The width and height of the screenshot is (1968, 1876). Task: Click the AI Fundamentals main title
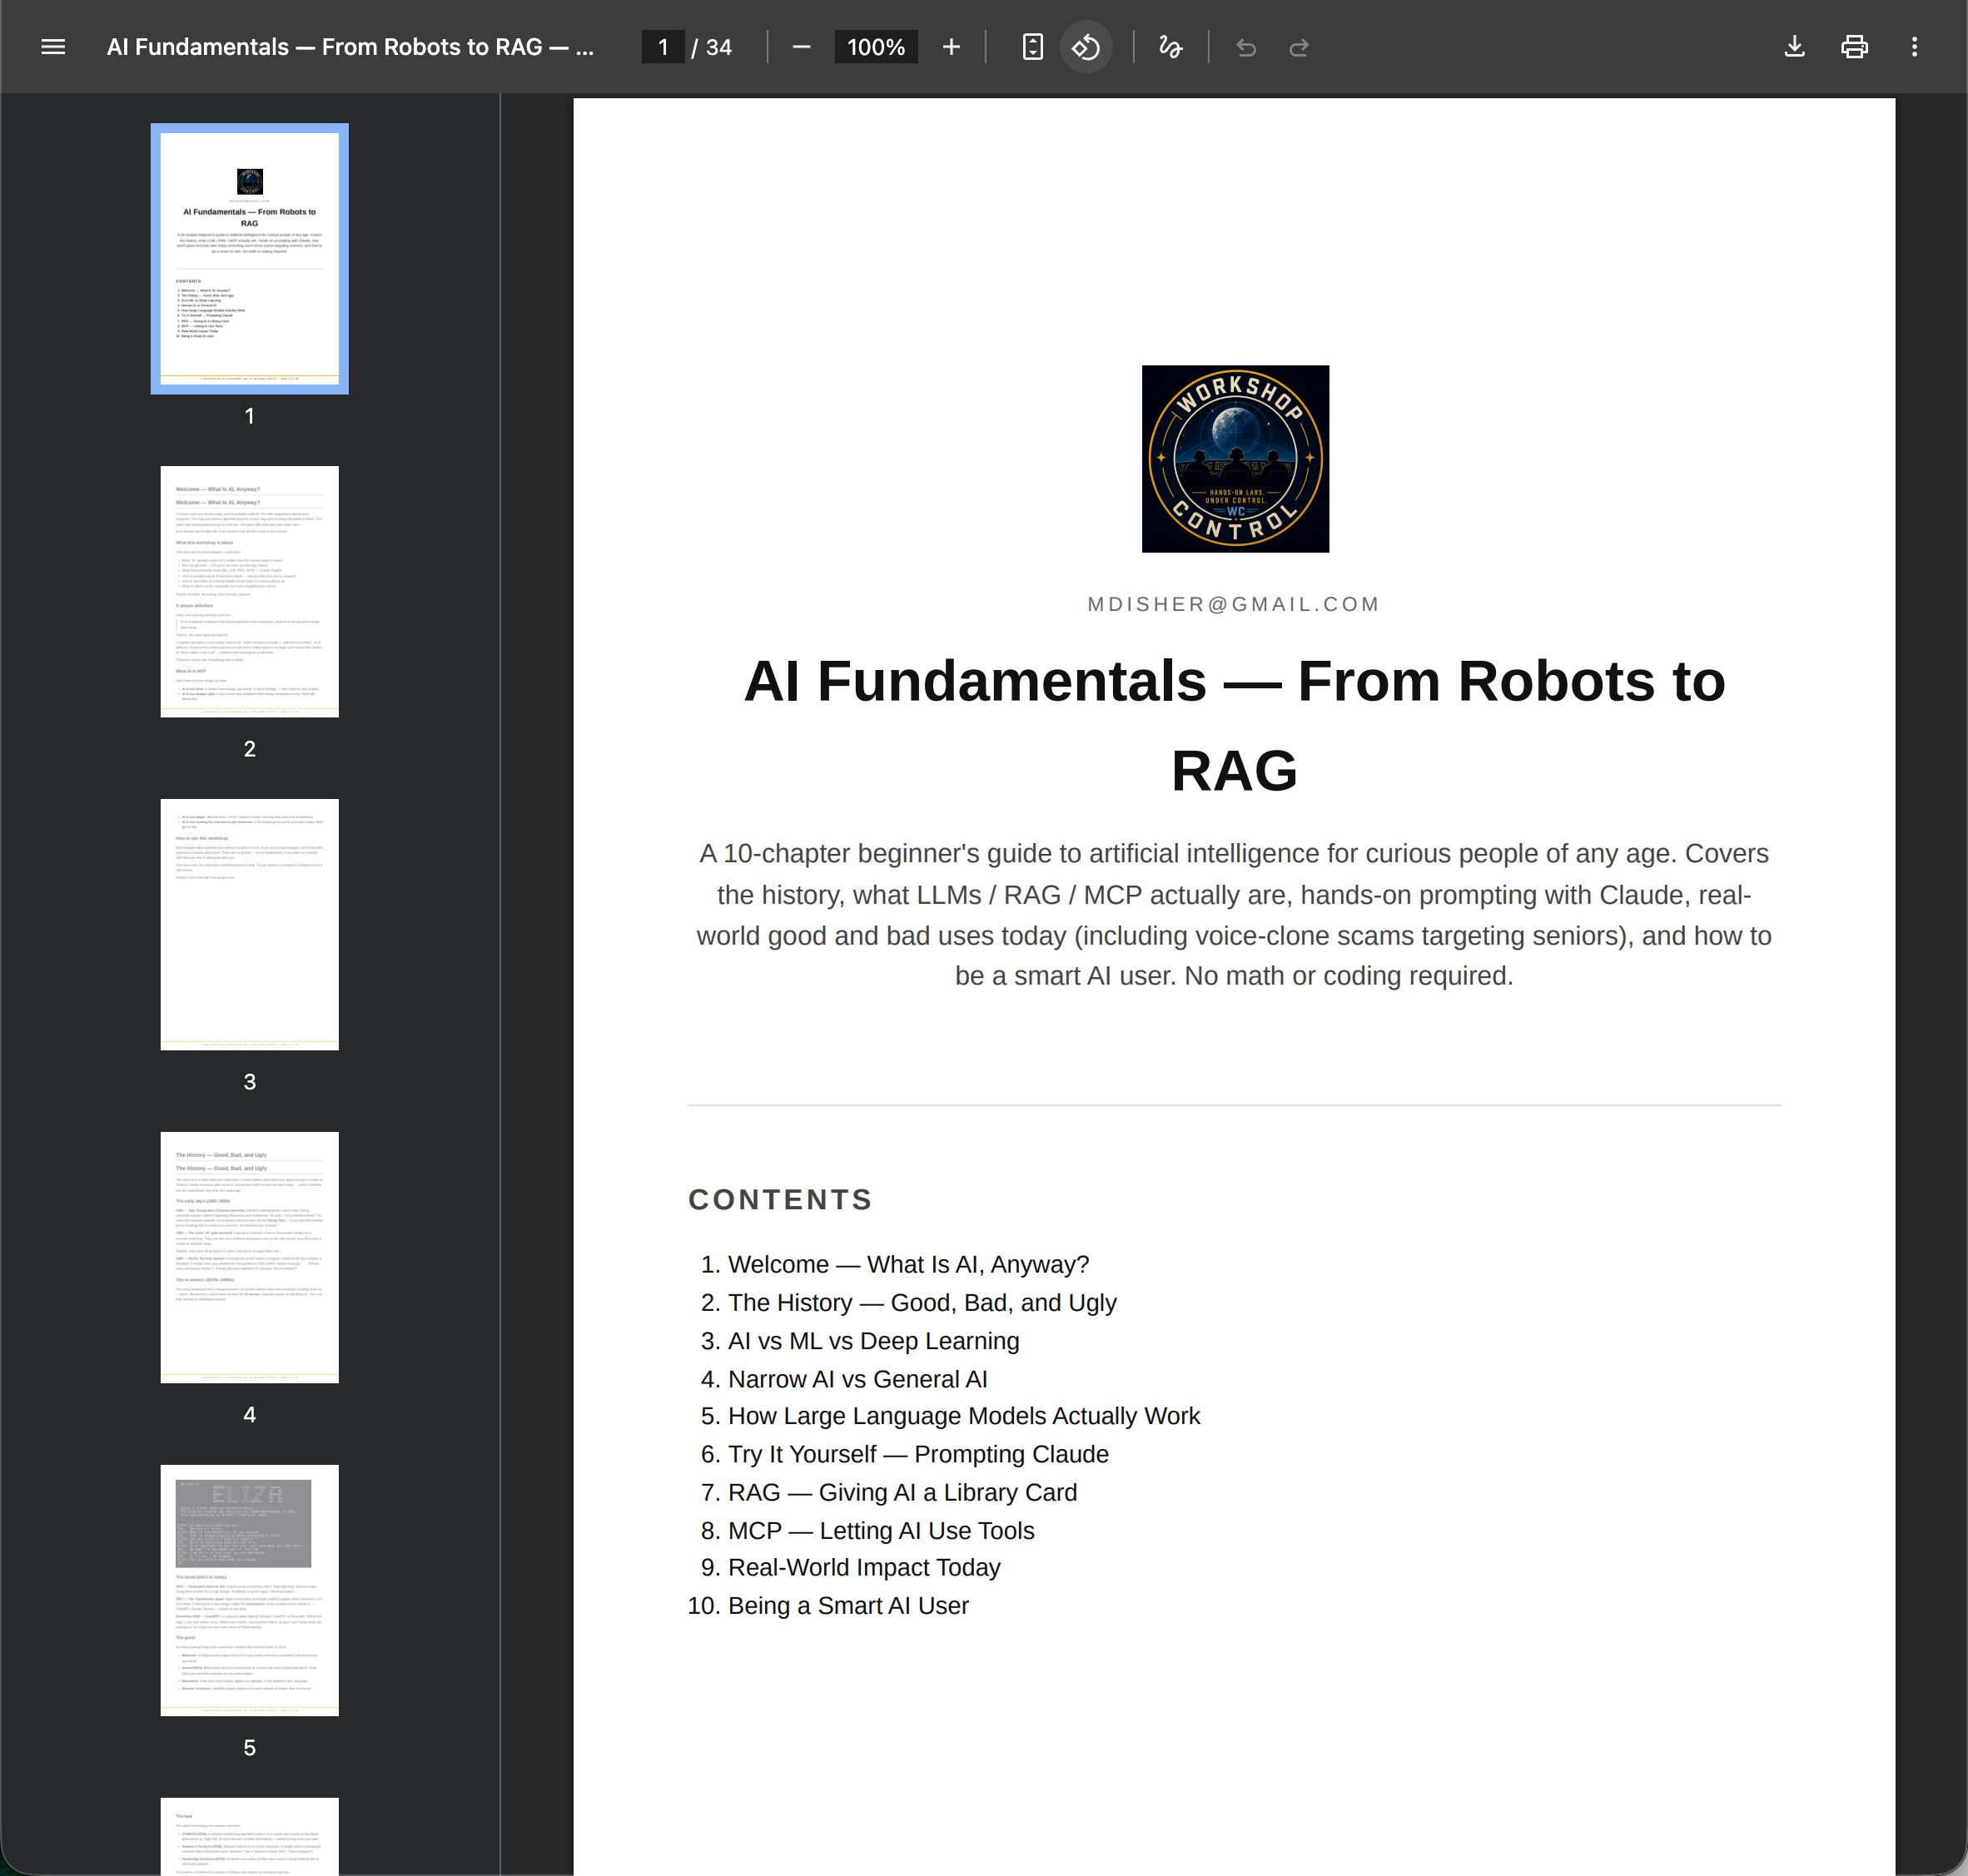[1234, 725]
